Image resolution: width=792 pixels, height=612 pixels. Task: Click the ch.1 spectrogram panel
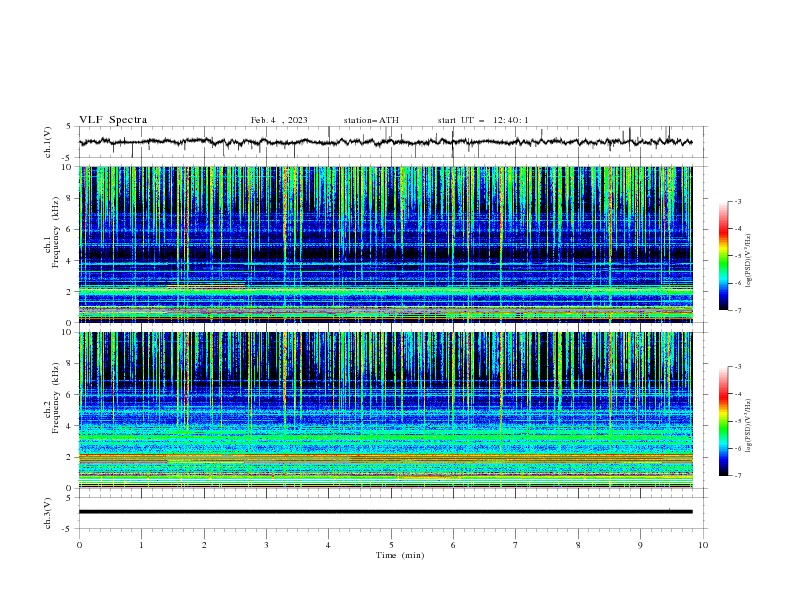[x=385, y=244]
